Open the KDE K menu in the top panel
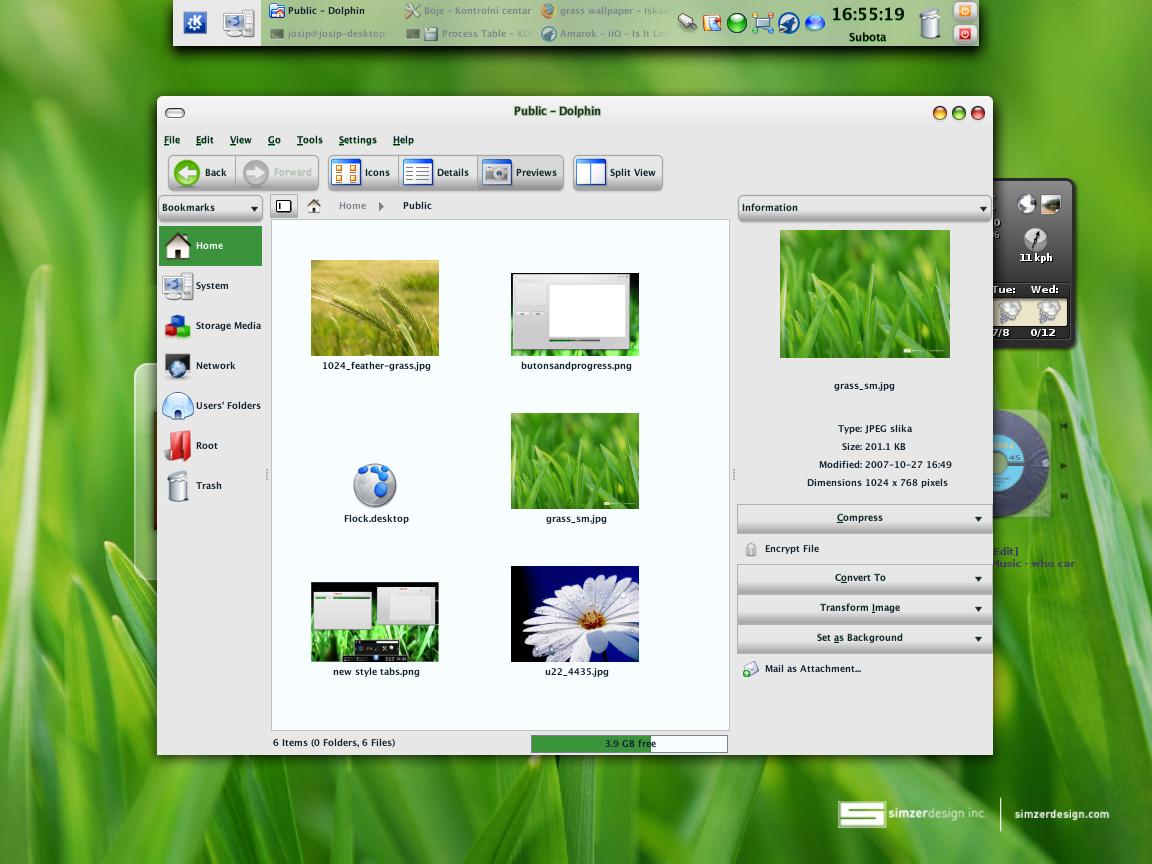This screenshot has height=864, width=1152. click(195, 23)
